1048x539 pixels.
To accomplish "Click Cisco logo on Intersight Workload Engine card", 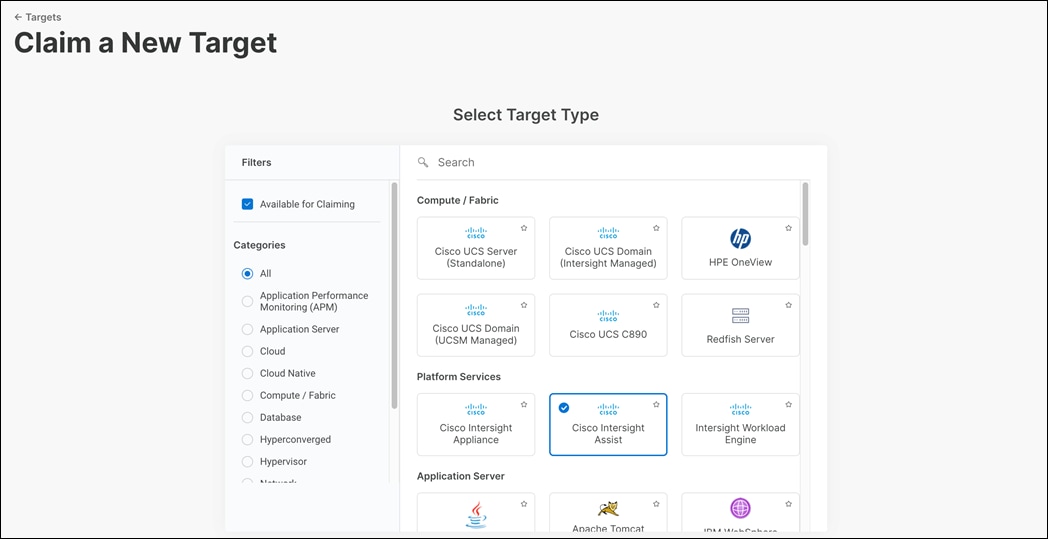I will coord(741,410).
